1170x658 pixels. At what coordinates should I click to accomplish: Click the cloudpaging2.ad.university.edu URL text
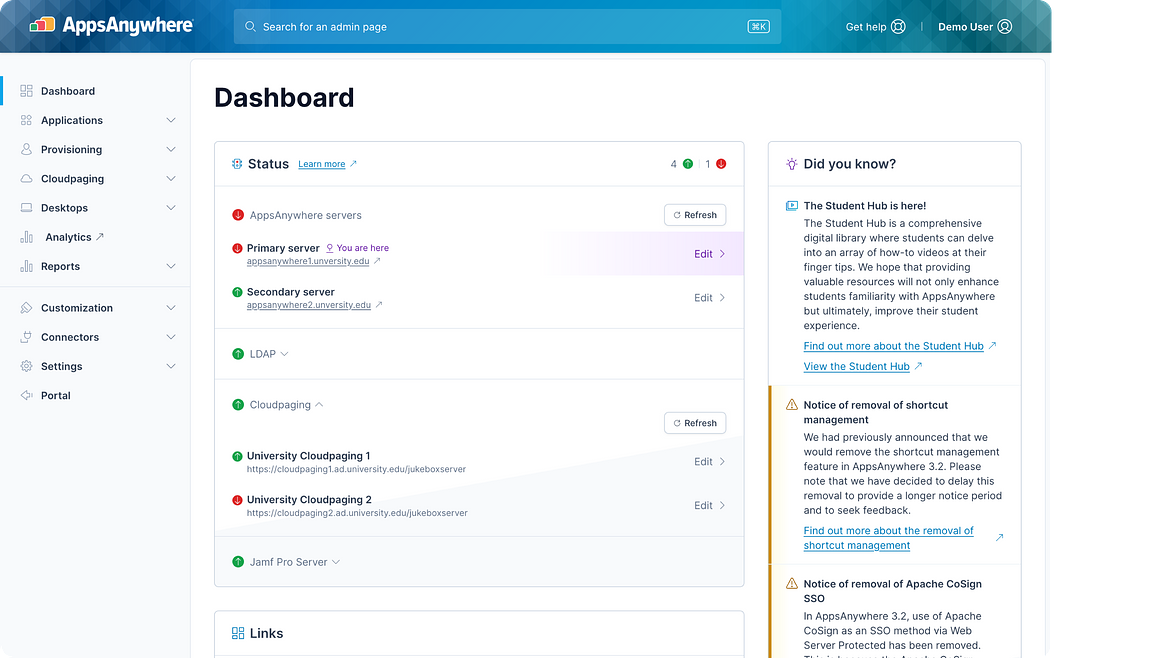tap(357, 513)
